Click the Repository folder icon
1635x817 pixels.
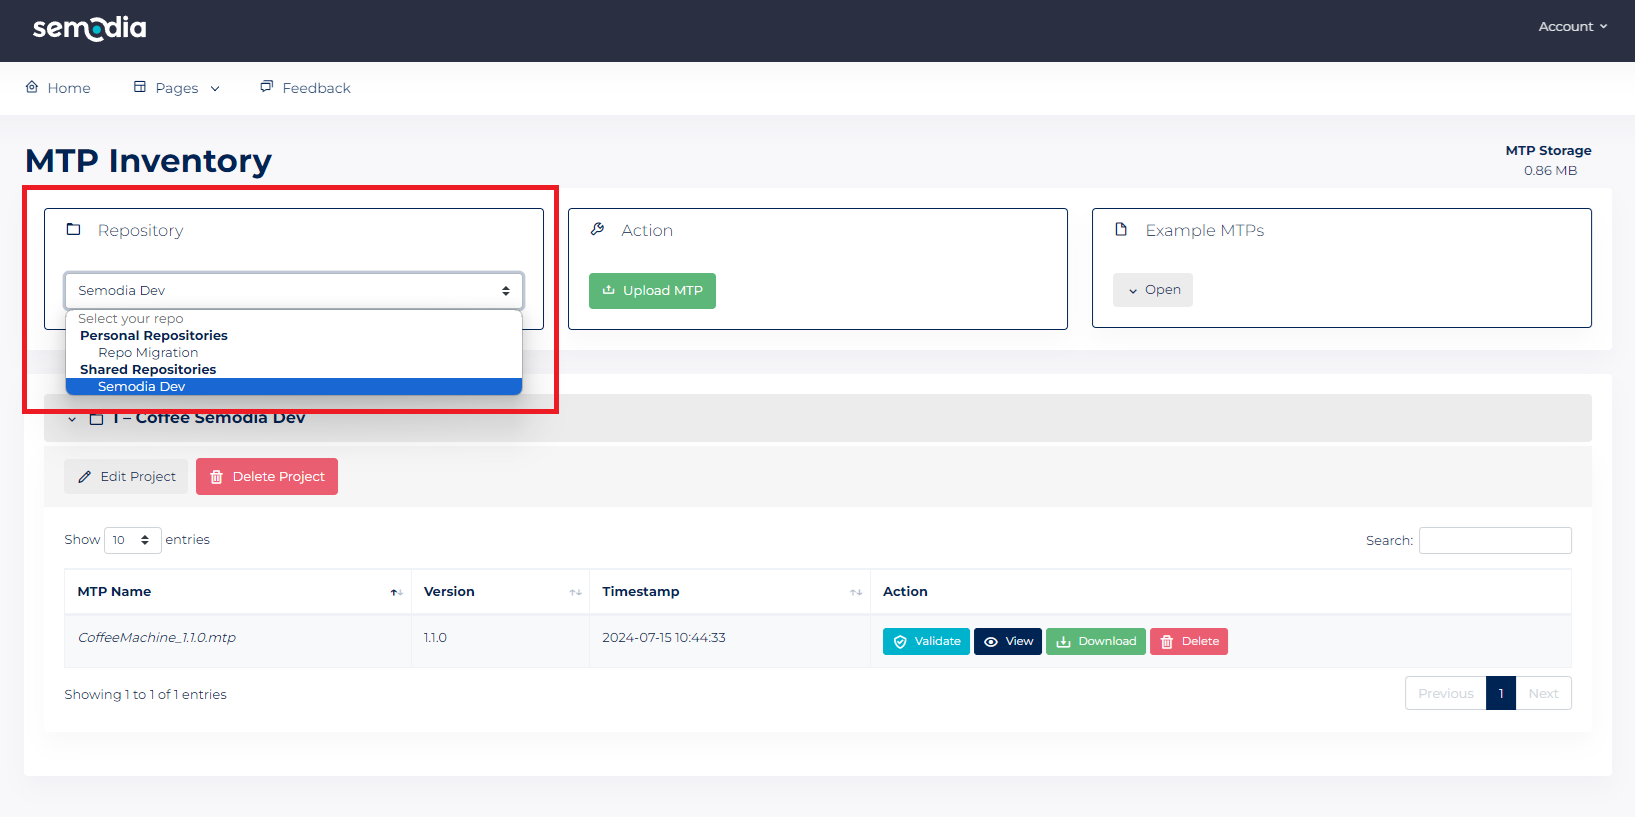point(73,229)
